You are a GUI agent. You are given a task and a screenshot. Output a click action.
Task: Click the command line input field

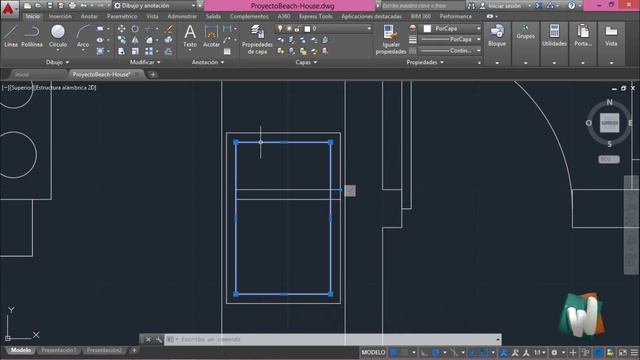[333, 340]
